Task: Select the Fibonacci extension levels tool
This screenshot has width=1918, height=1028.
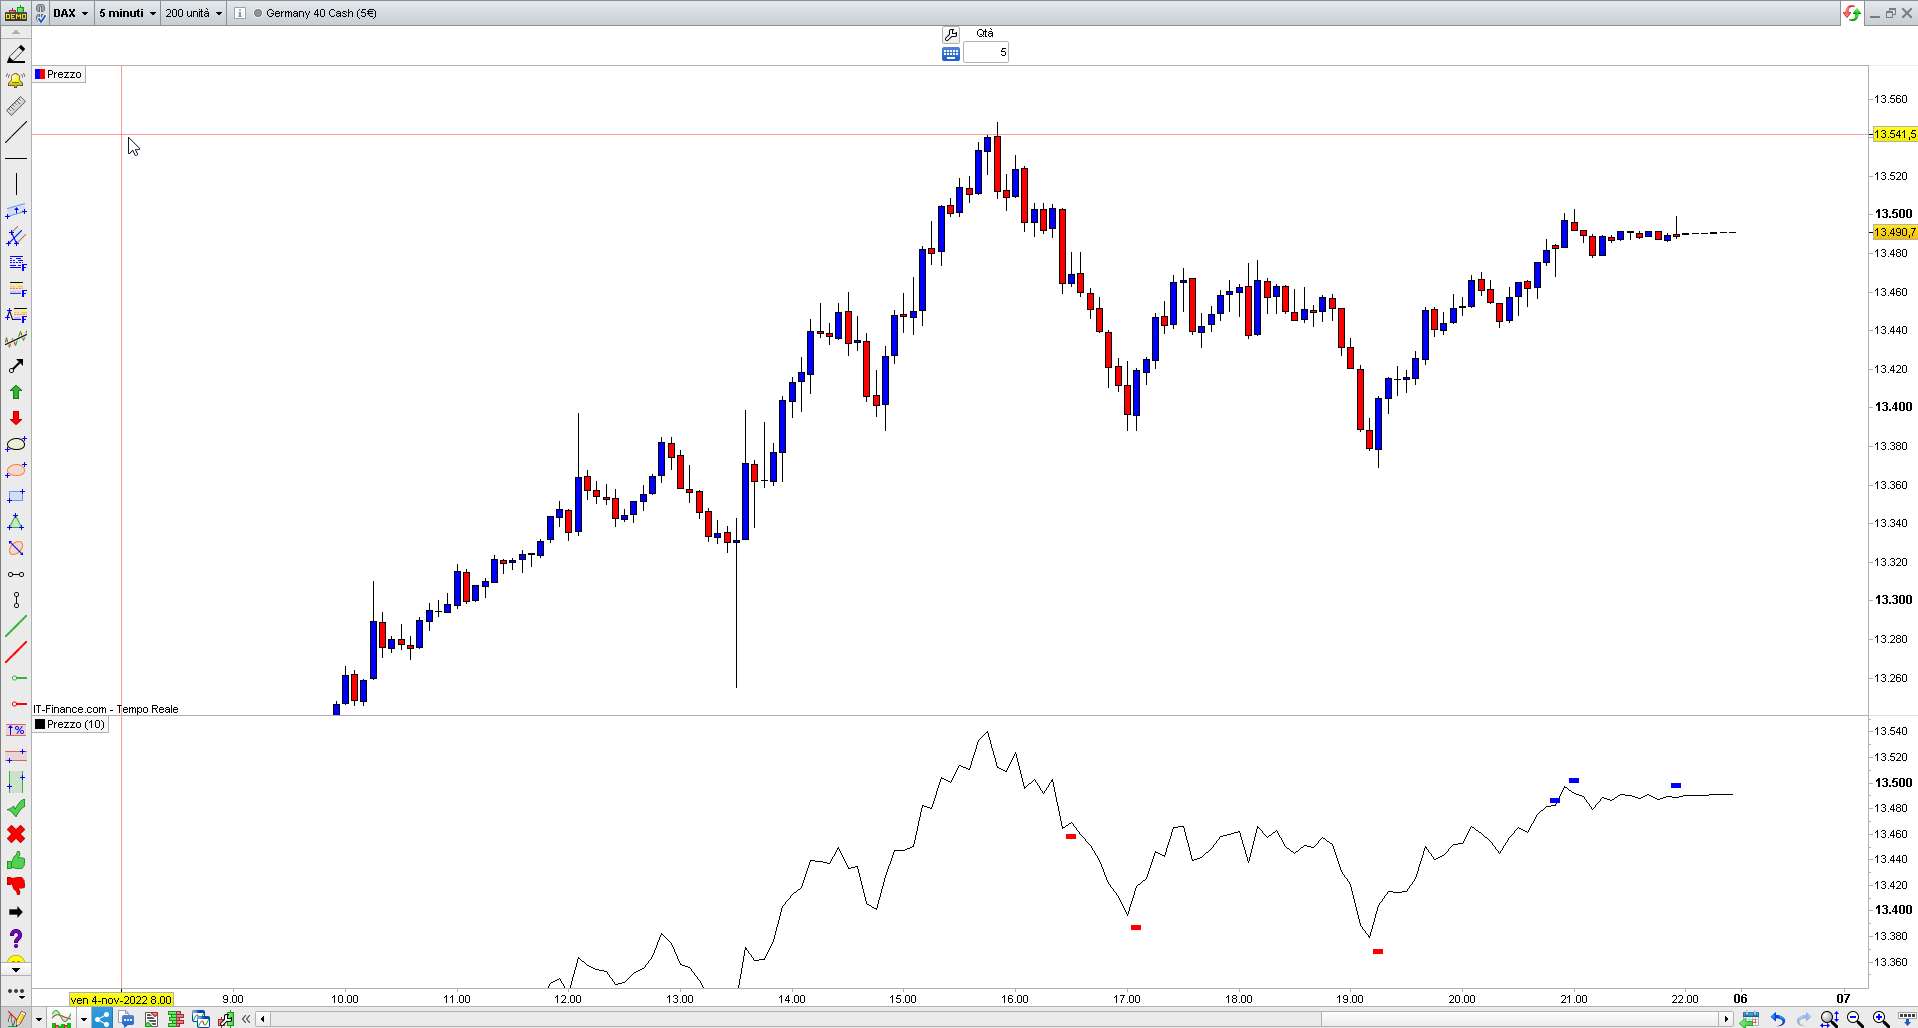Action: [x=16, y=289]
